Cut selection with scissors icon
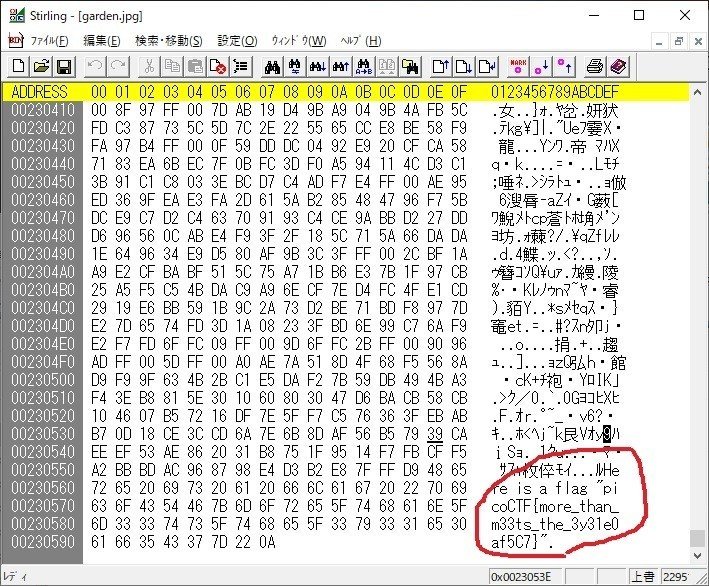The width and height of the screenshot is (709, 586). coord(149,67)
